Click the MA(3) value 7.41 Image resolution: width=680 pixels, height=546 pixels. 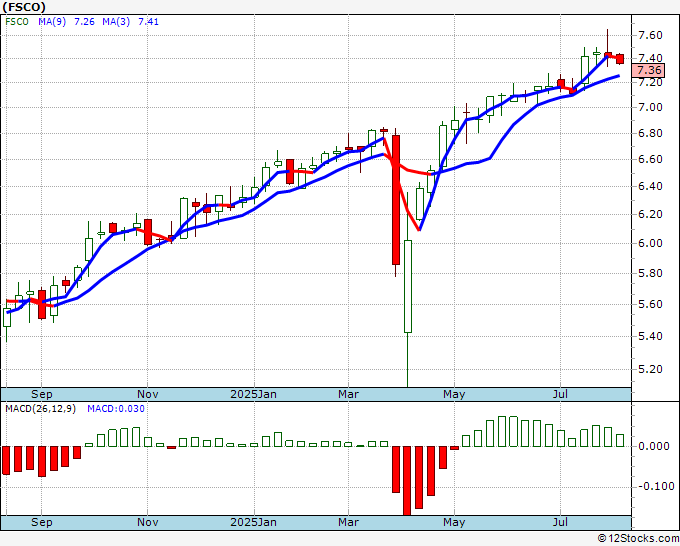click(148, 21)
